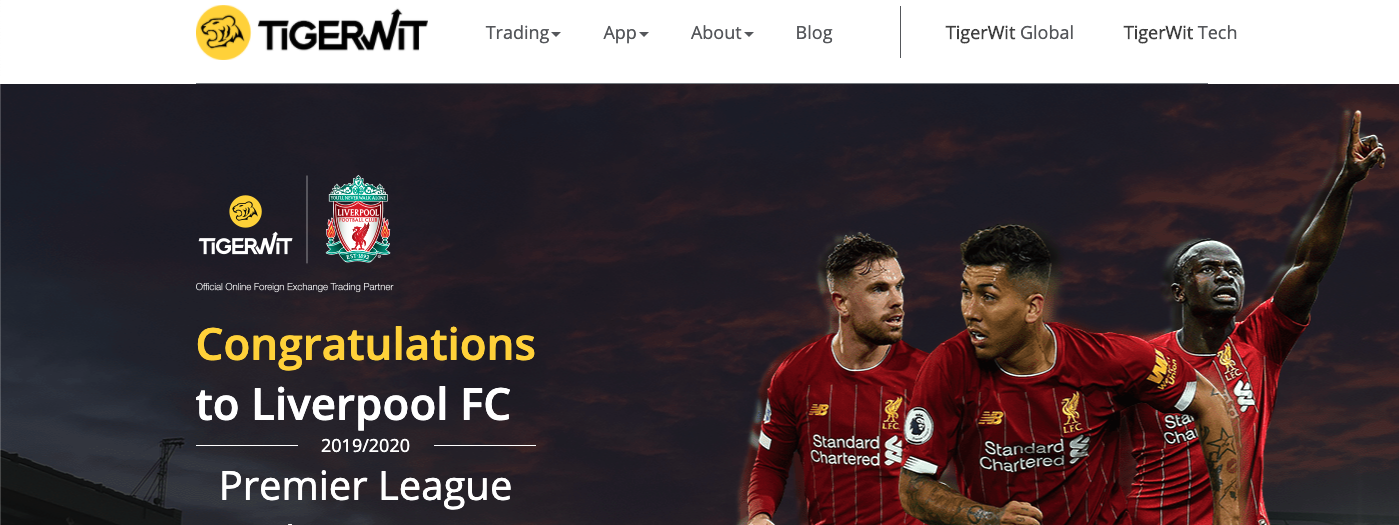This screenshot has height=525, width=1399.
Task: Click the Official Online Foreign Exchange Trading Partner text
Action: (x=295, y=287)
